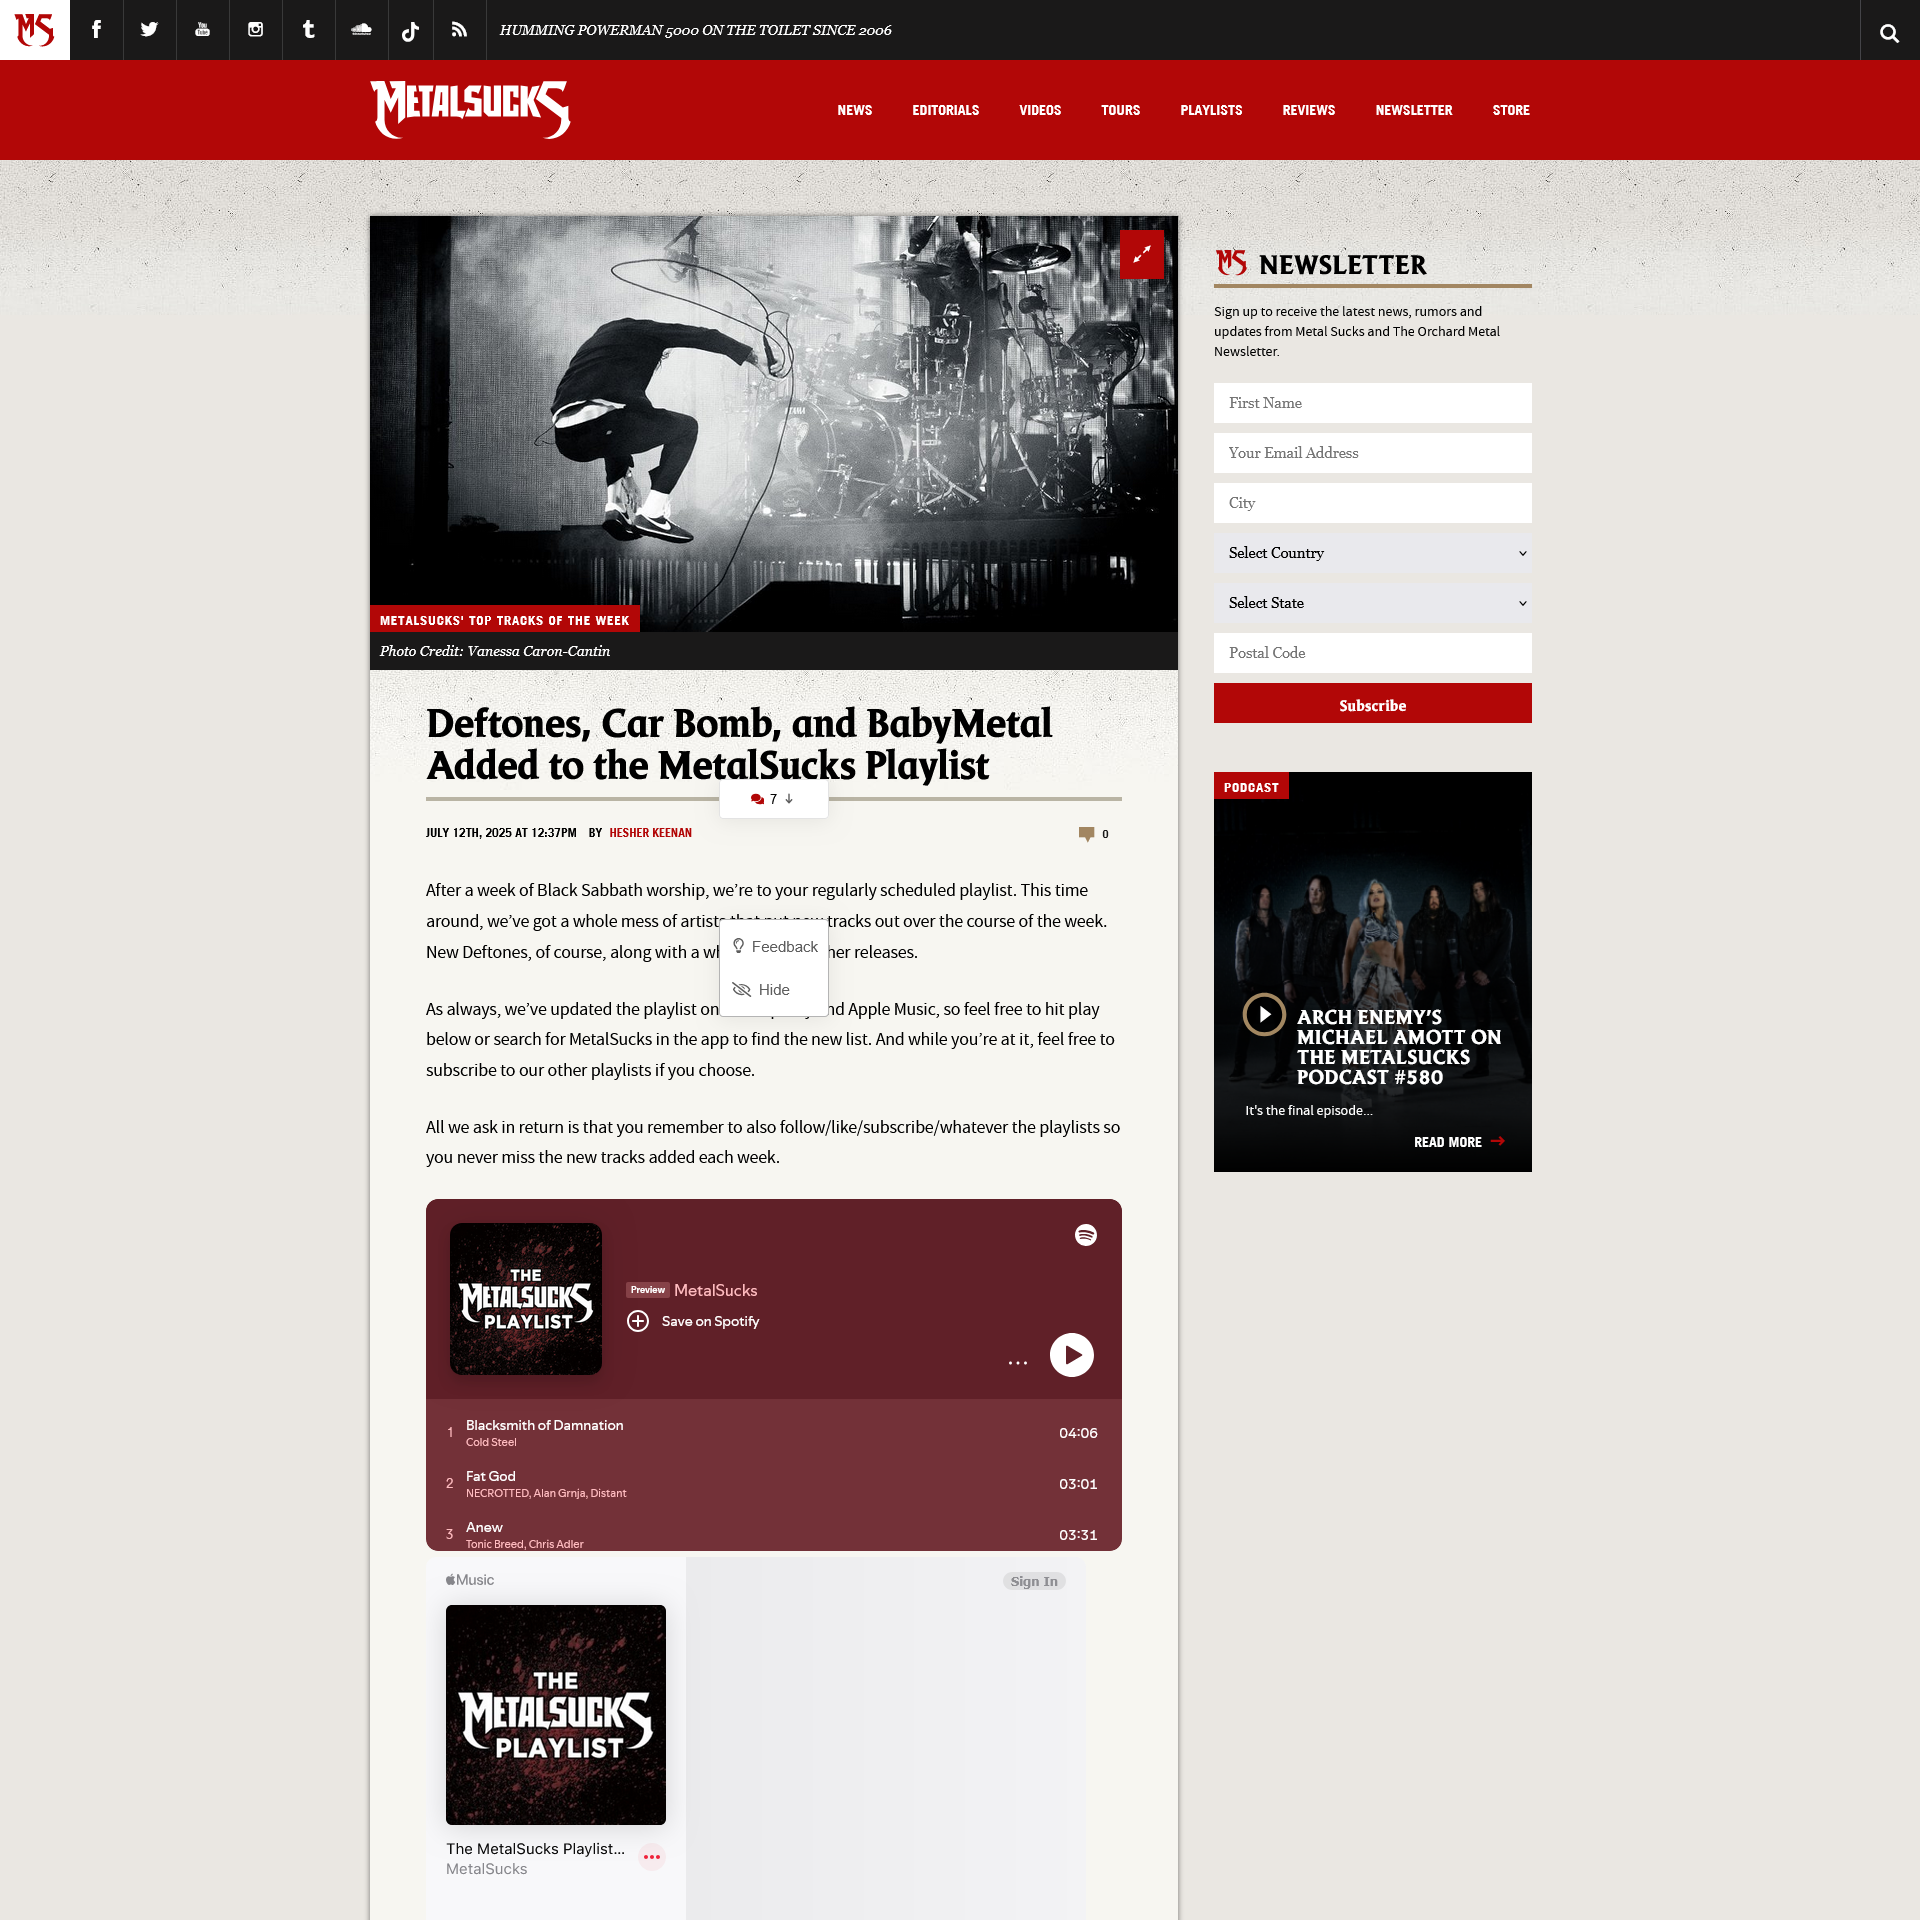Play the Spotify MetalSucks playlist
Image resolution: width=1920 pixels, height=1920 pixels.
click(x=1071, y=1355)
